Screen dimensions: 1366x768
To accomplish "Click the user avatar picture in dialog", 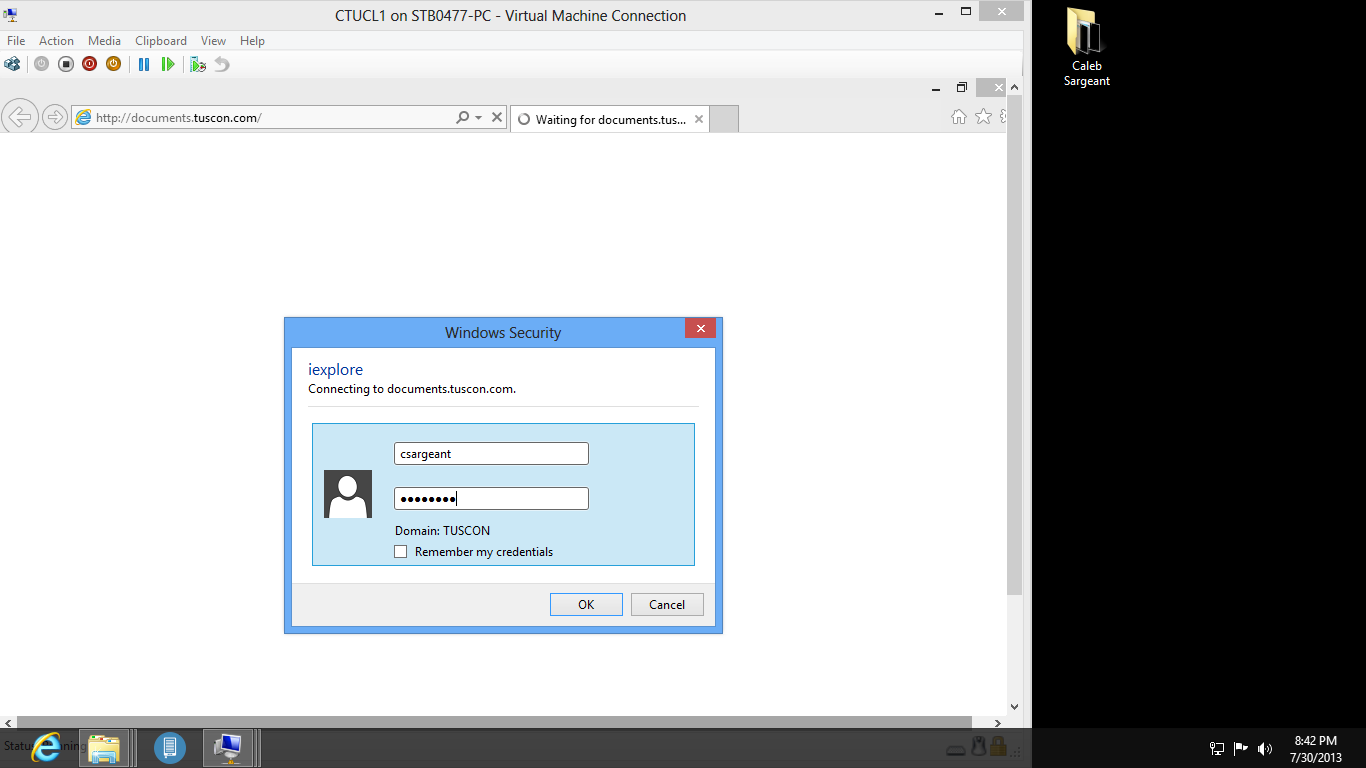I will [x=348, y=494].
